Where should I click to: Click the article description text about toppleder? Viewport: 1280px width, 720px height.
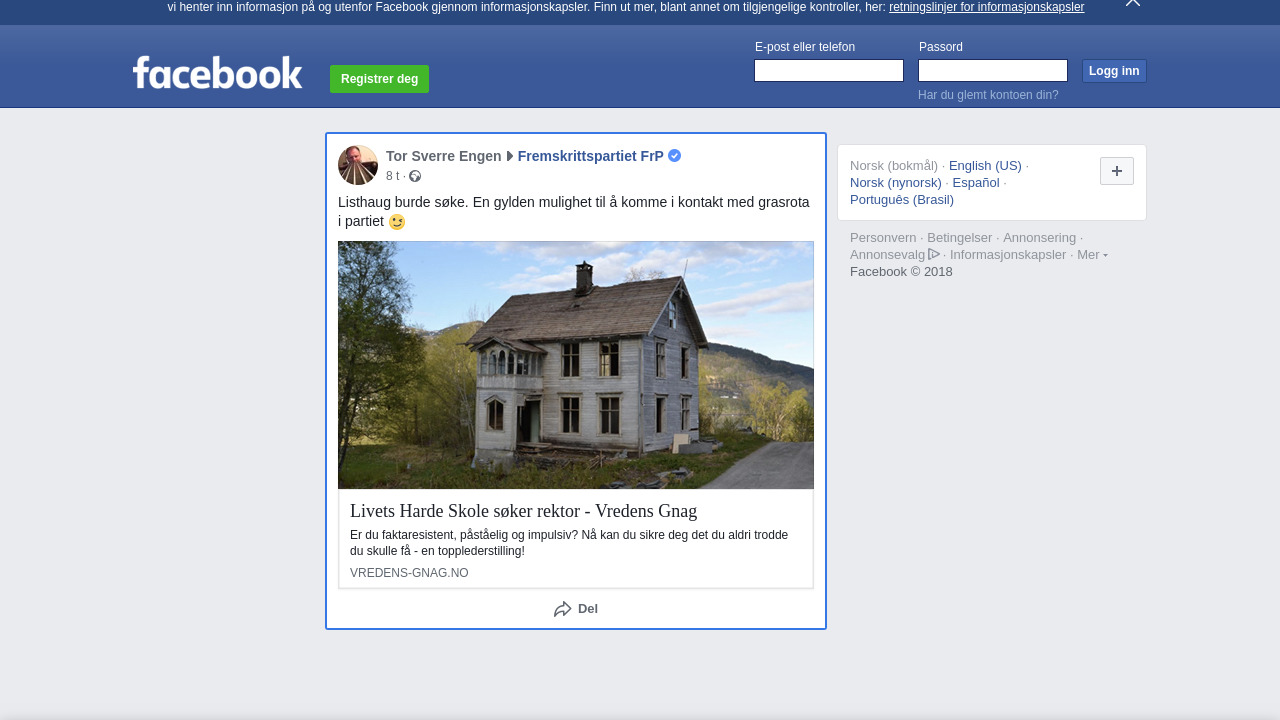coord(569,543)
